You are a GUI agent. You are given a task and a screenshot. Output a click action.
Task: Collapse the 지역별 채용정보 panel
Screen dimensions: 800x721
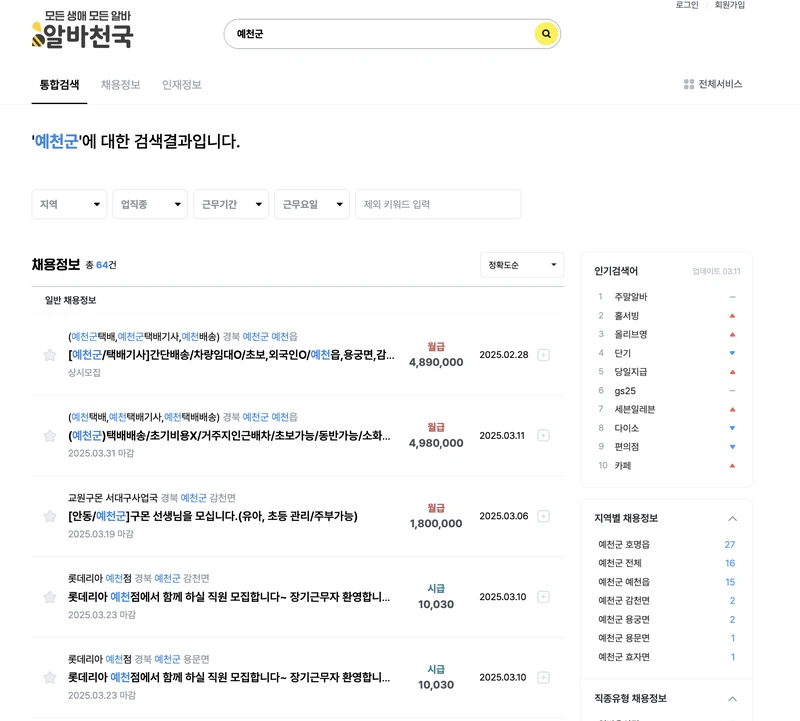tap(733, 518)
